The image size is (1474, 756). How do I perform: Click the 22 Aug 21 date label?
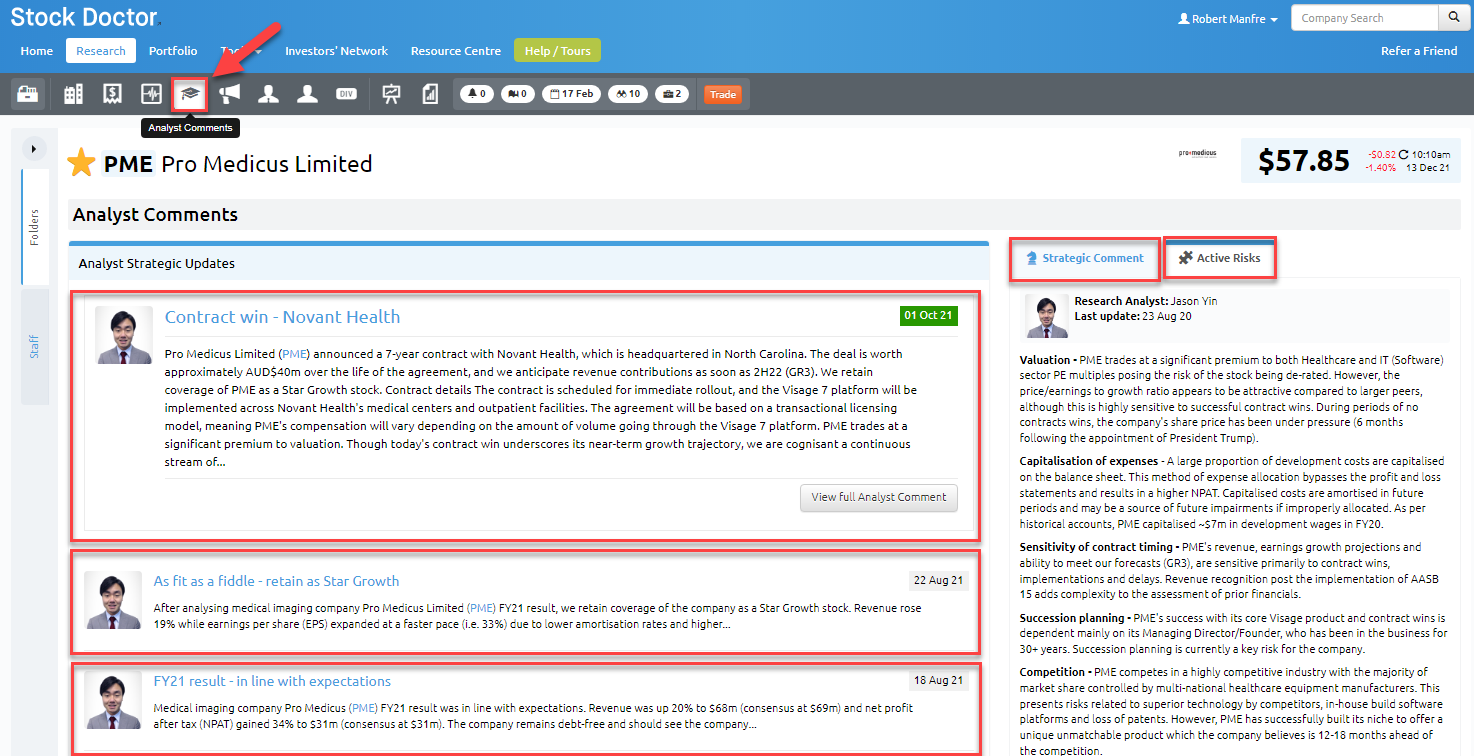click(x=939, y=580)
